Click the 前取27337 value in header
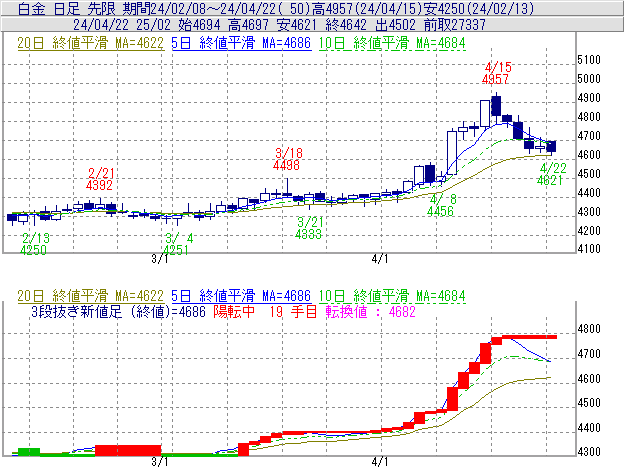Image resolution: width=624 pixels, height=475 pixels. [x=454, y=25]
